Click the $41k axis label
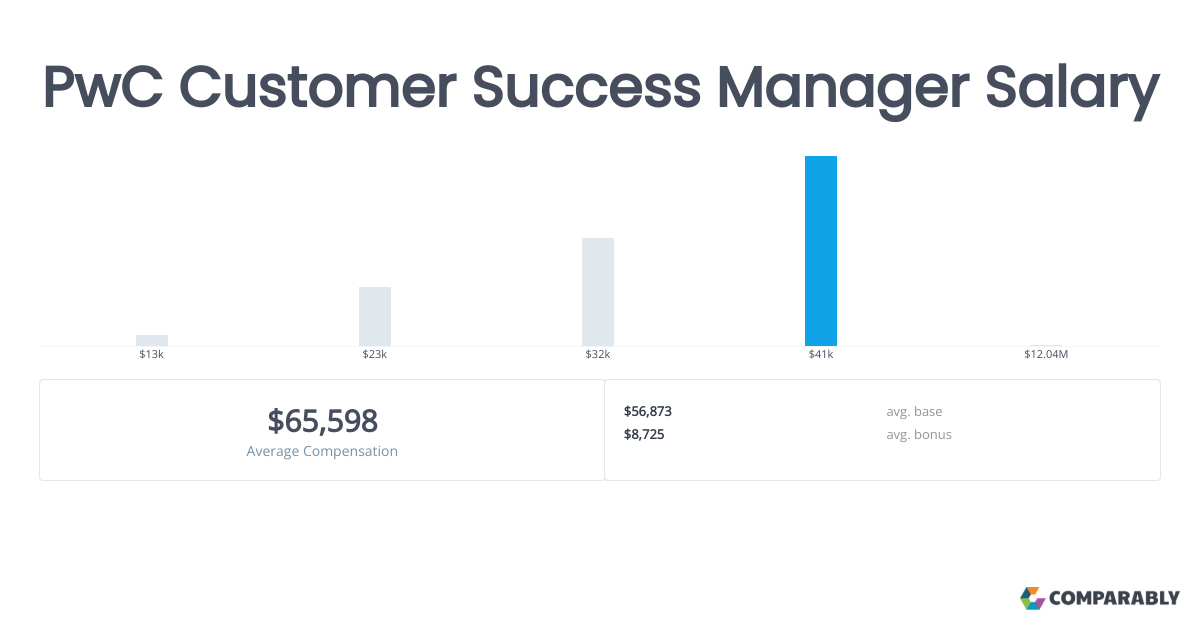This screenshot has height=630, width=1200. coord(821,355)
